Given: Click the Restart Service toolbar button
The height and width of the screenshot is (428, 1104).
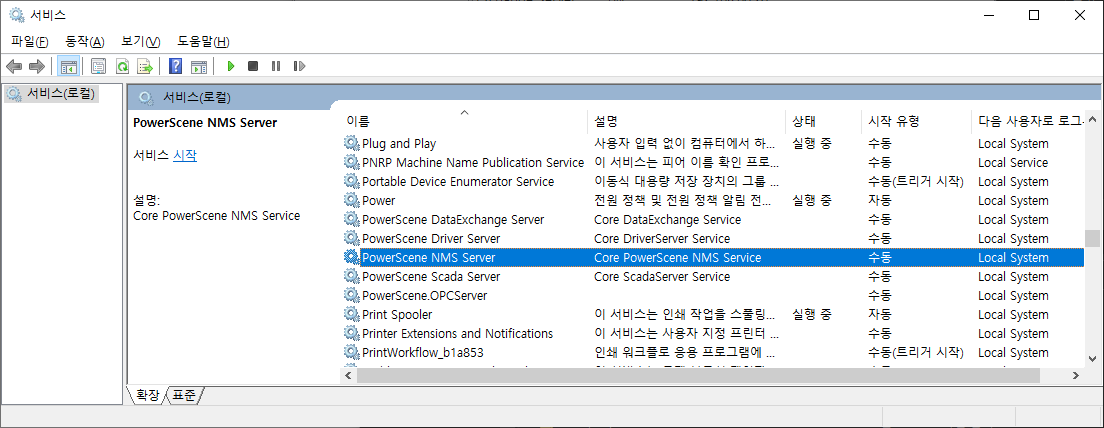Looking at the screenshot, I should (299, 66).
